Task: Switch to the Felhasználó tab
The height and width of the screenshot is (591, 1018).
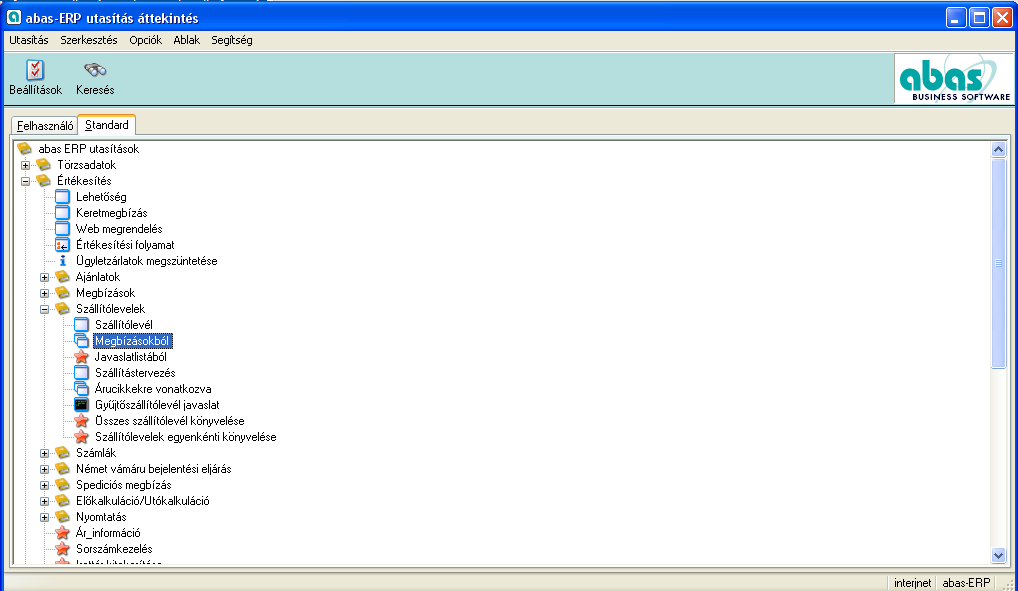Action: coord(45,126)
